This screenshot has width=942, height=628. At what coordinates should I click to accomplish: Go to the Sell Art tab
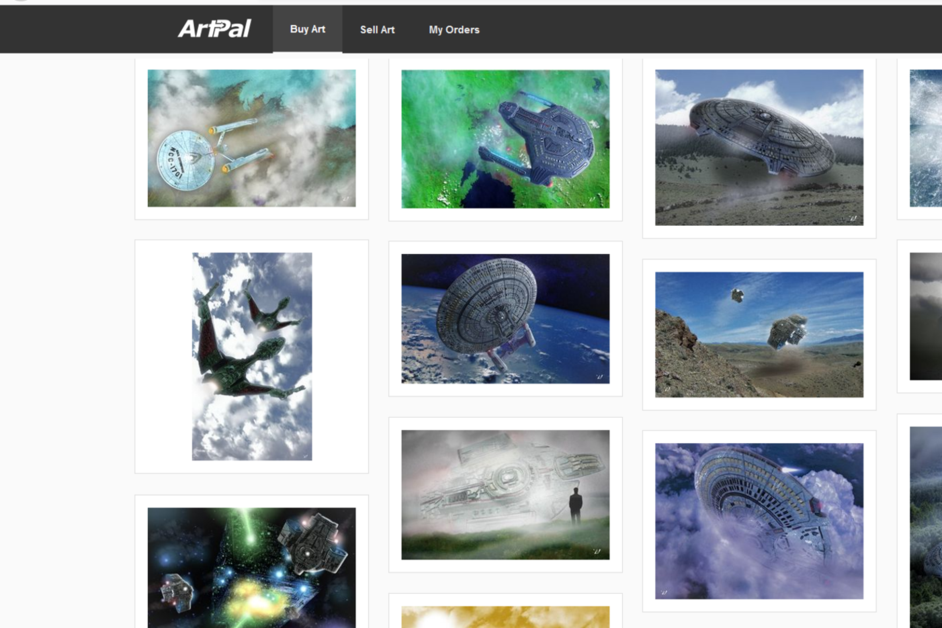[377, 29]
